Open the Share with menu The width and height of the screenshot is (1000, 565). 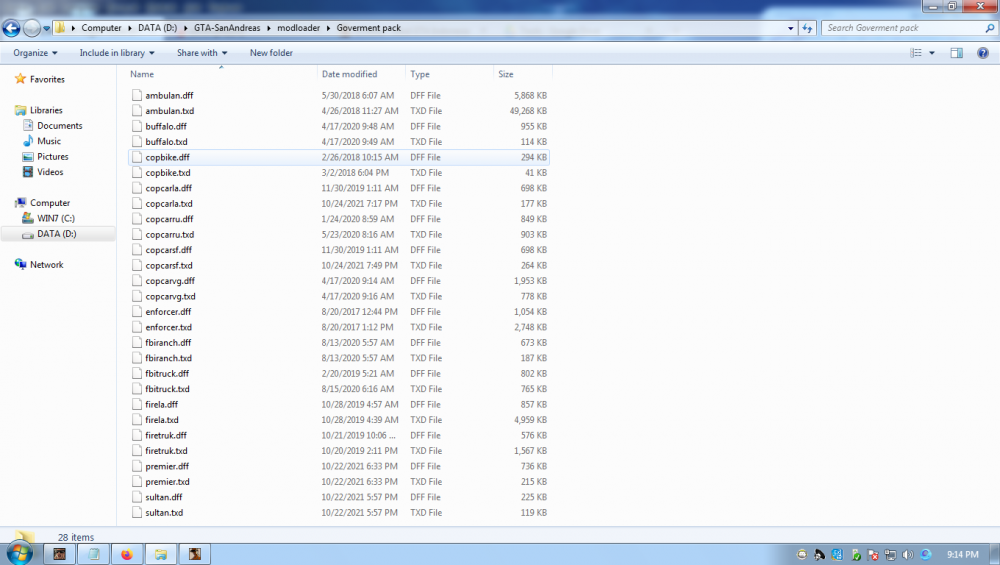202,53
